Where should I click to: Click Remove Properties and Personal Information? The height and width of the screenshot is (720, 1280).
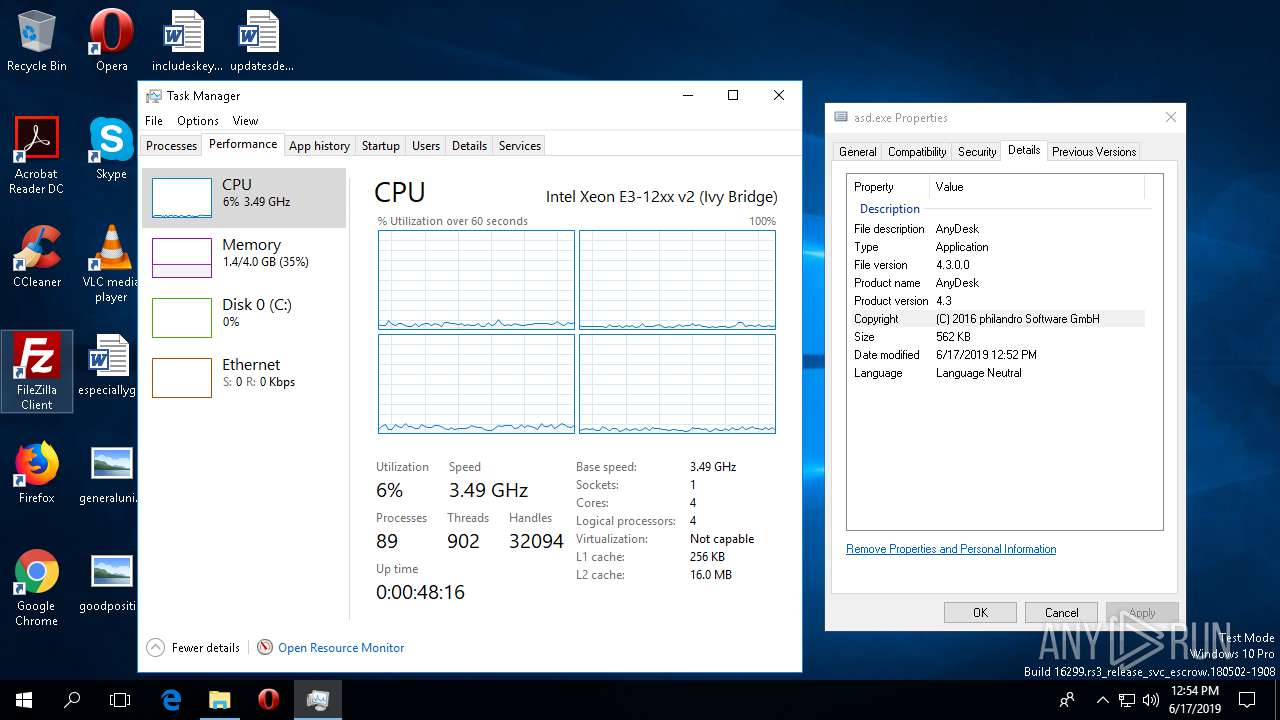point(951,549)
